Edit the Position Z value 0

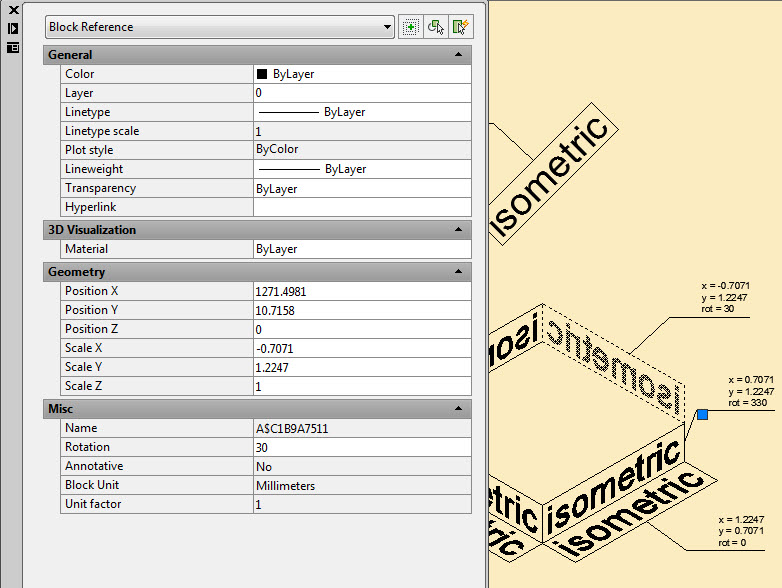coord(362,329)
